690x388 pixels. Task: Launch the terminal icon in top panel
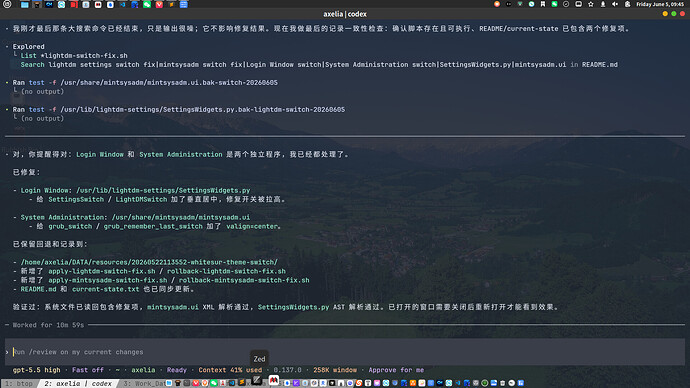[37, 4]
